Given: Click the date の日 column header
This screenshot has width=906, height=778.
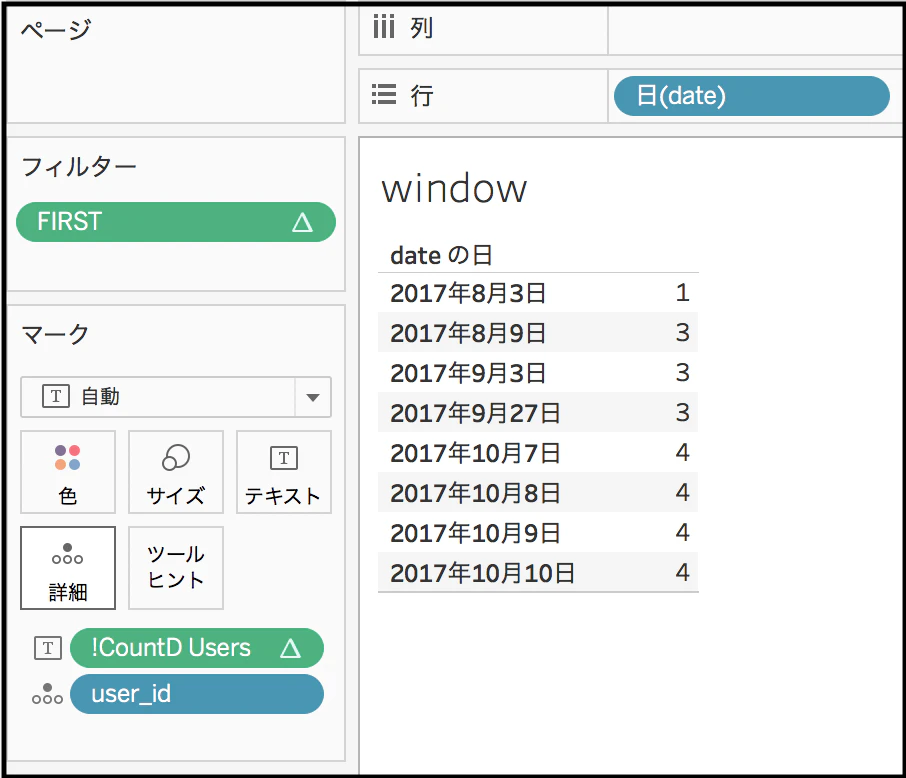Looking at the screenshot, I should click(x=441, y=255).
